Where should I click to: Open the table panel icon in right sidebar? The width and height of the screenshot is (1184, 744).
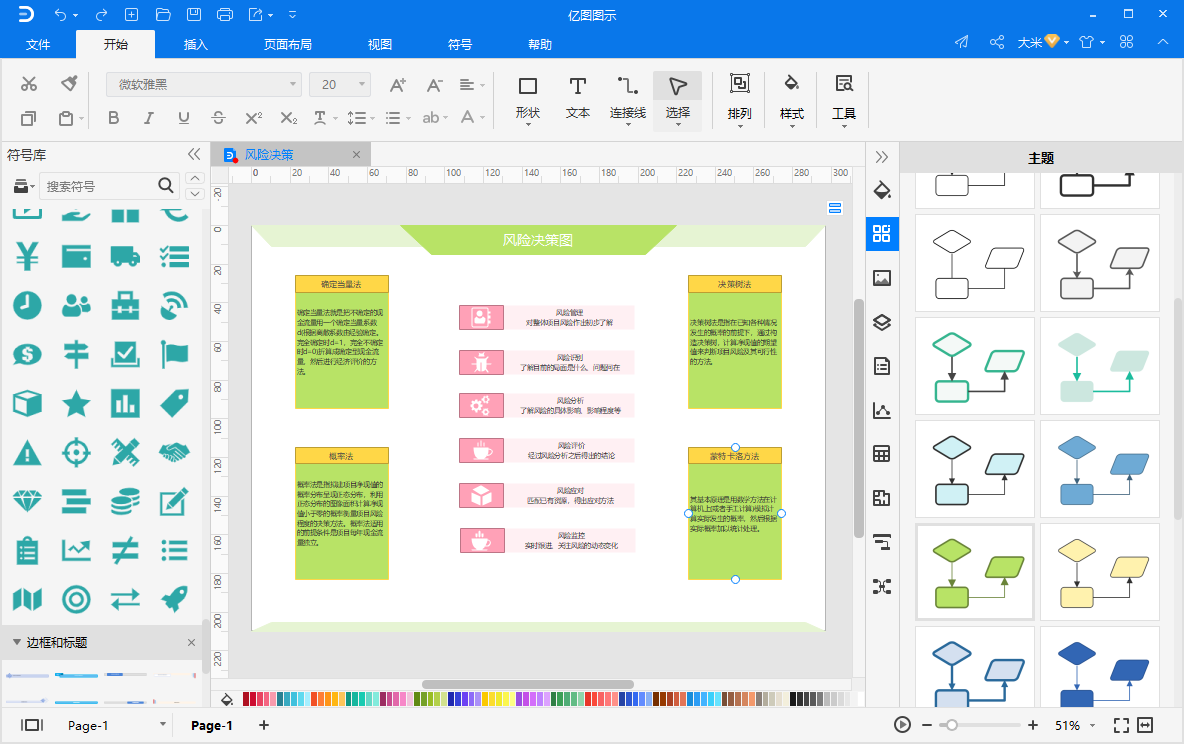click(x=881, y=454)
